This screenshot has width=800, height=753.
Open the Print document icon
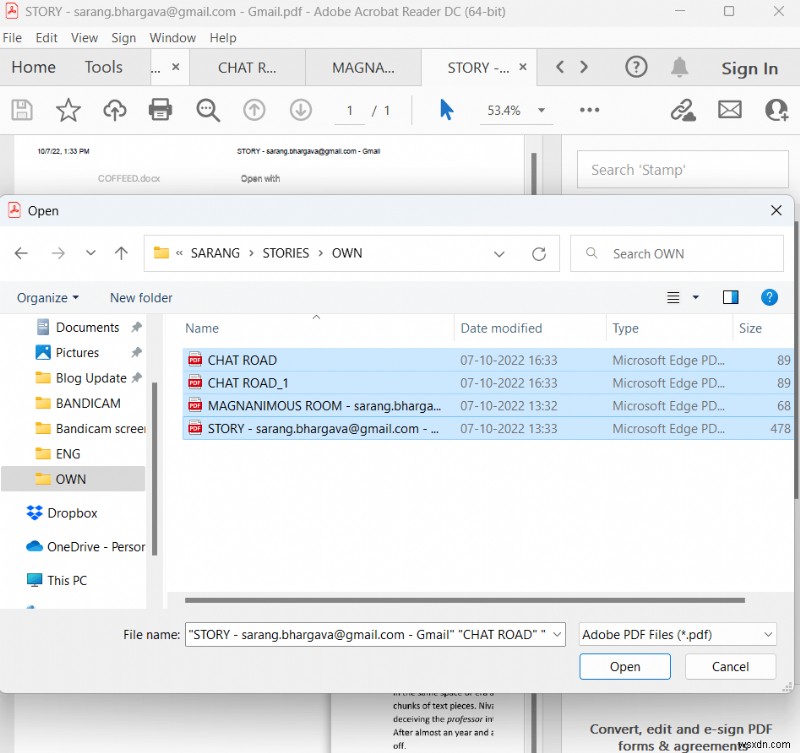[x=160, y=110]
